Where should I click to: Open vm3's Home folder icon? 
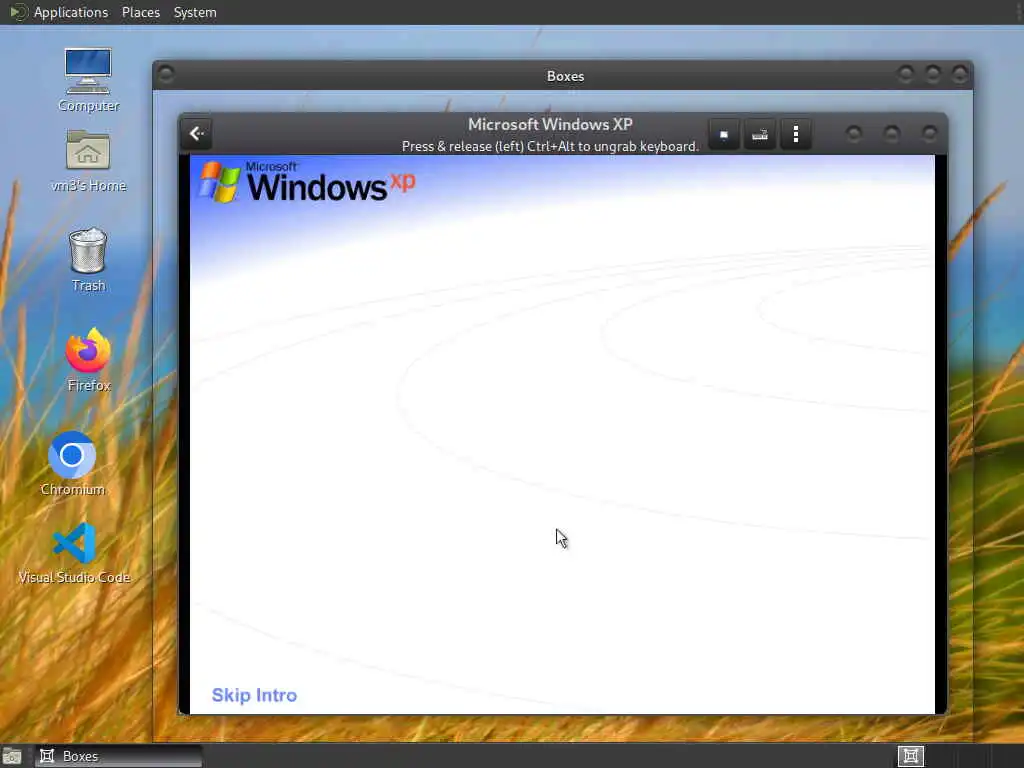tap(88, 161)
